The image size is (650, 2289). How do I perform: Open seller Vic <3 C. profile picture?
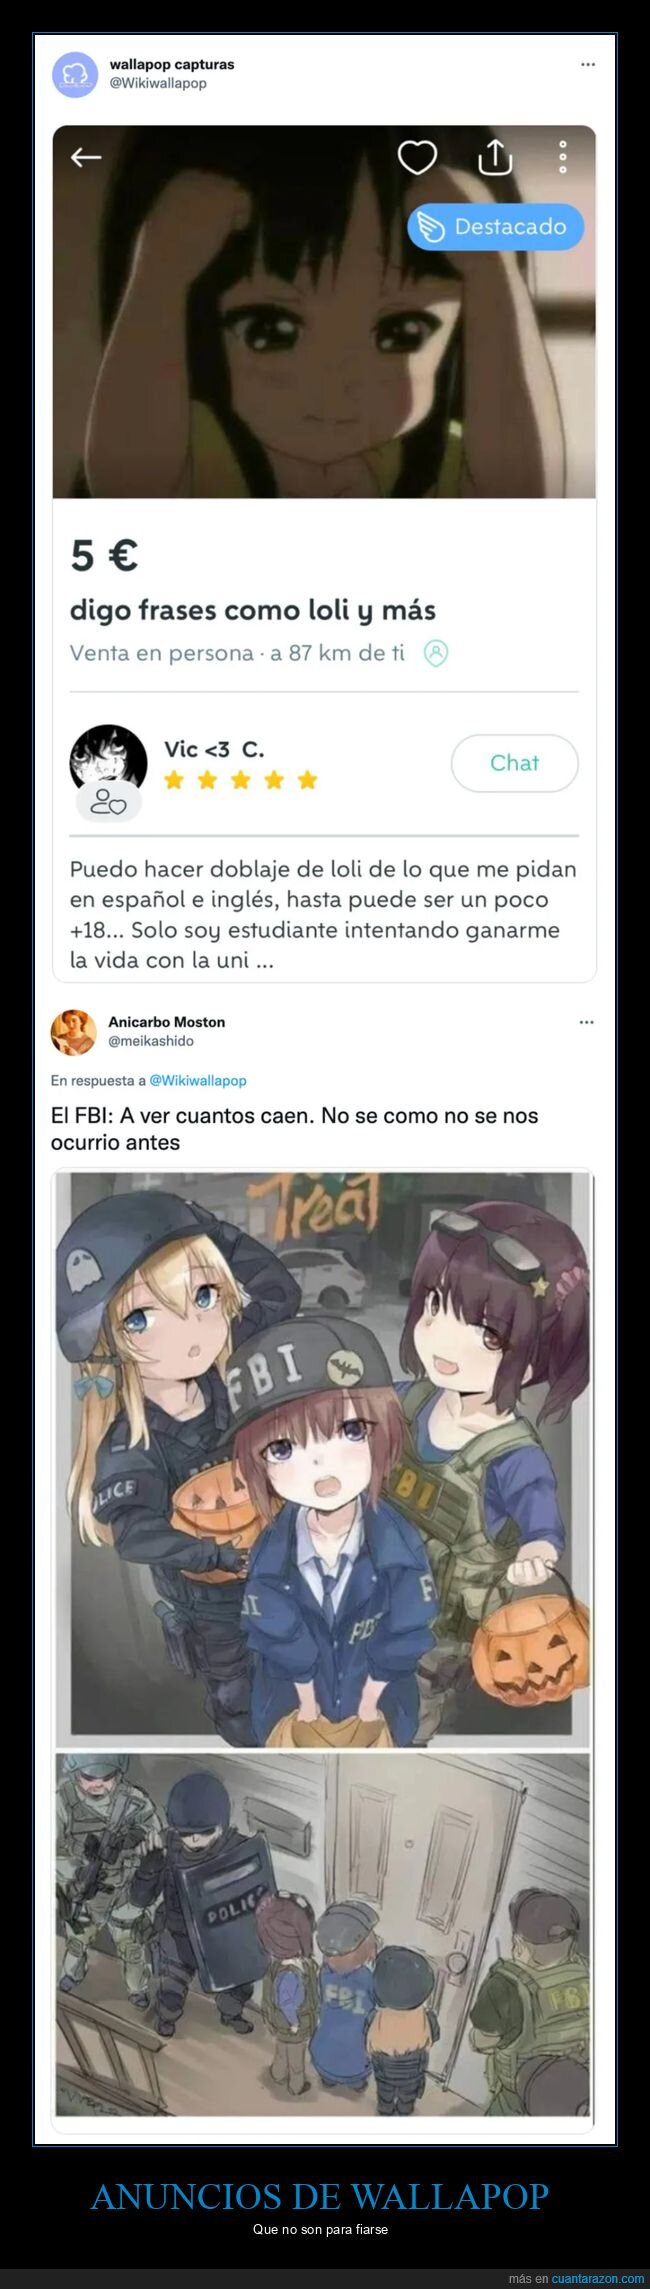coord(108,762)
